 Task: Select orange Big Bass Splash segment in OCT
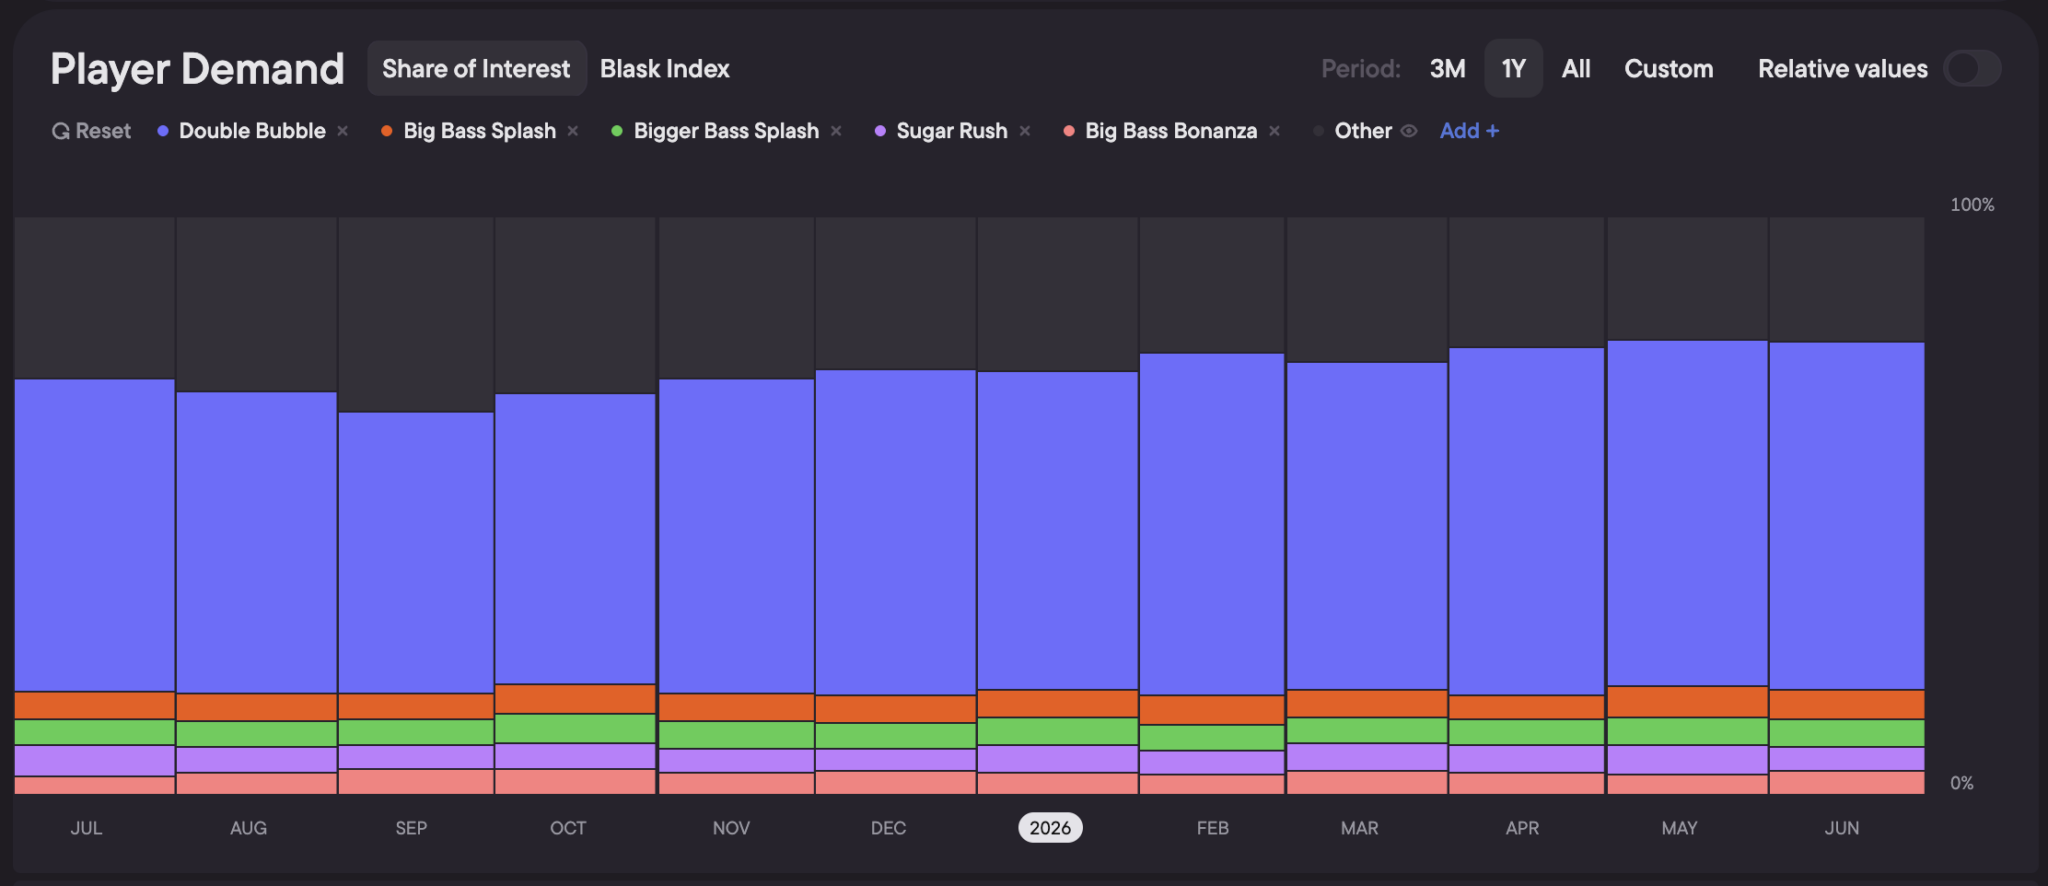coord(575,699)
